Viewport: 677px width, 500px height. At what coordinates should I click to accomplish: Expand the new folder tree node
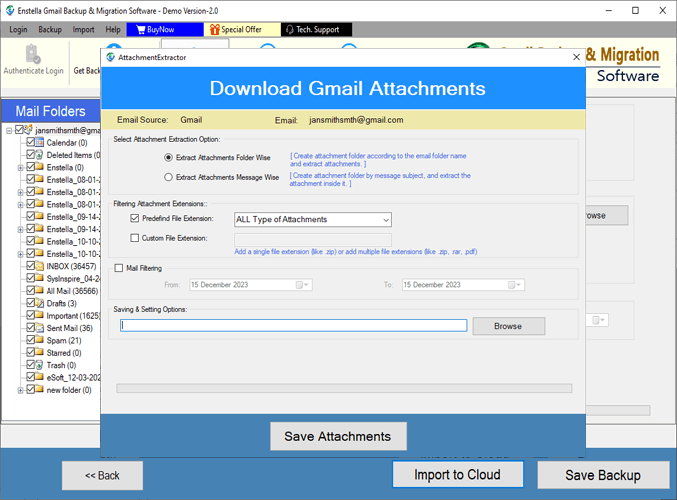click(x=20, y=390)
